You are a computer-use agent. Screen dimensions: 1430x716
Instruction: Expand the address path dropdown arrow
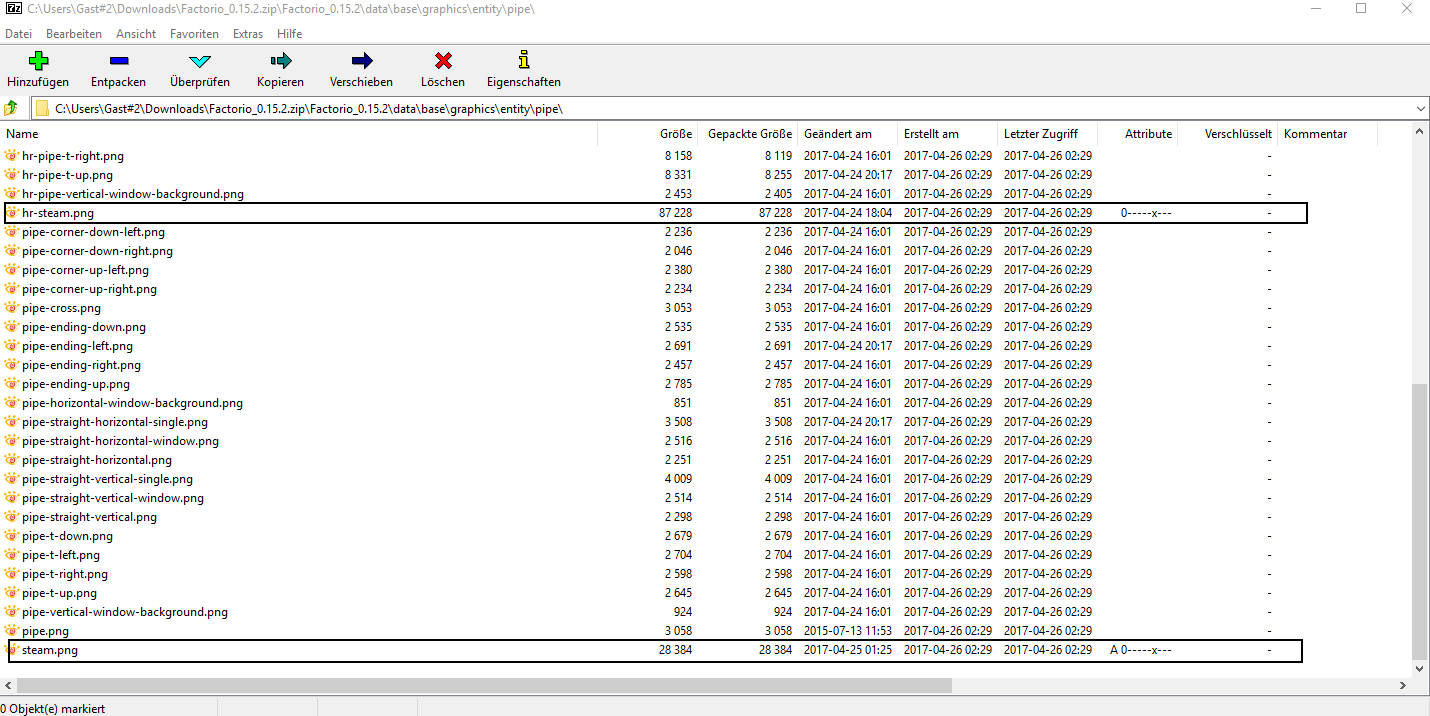(1420, 108)
